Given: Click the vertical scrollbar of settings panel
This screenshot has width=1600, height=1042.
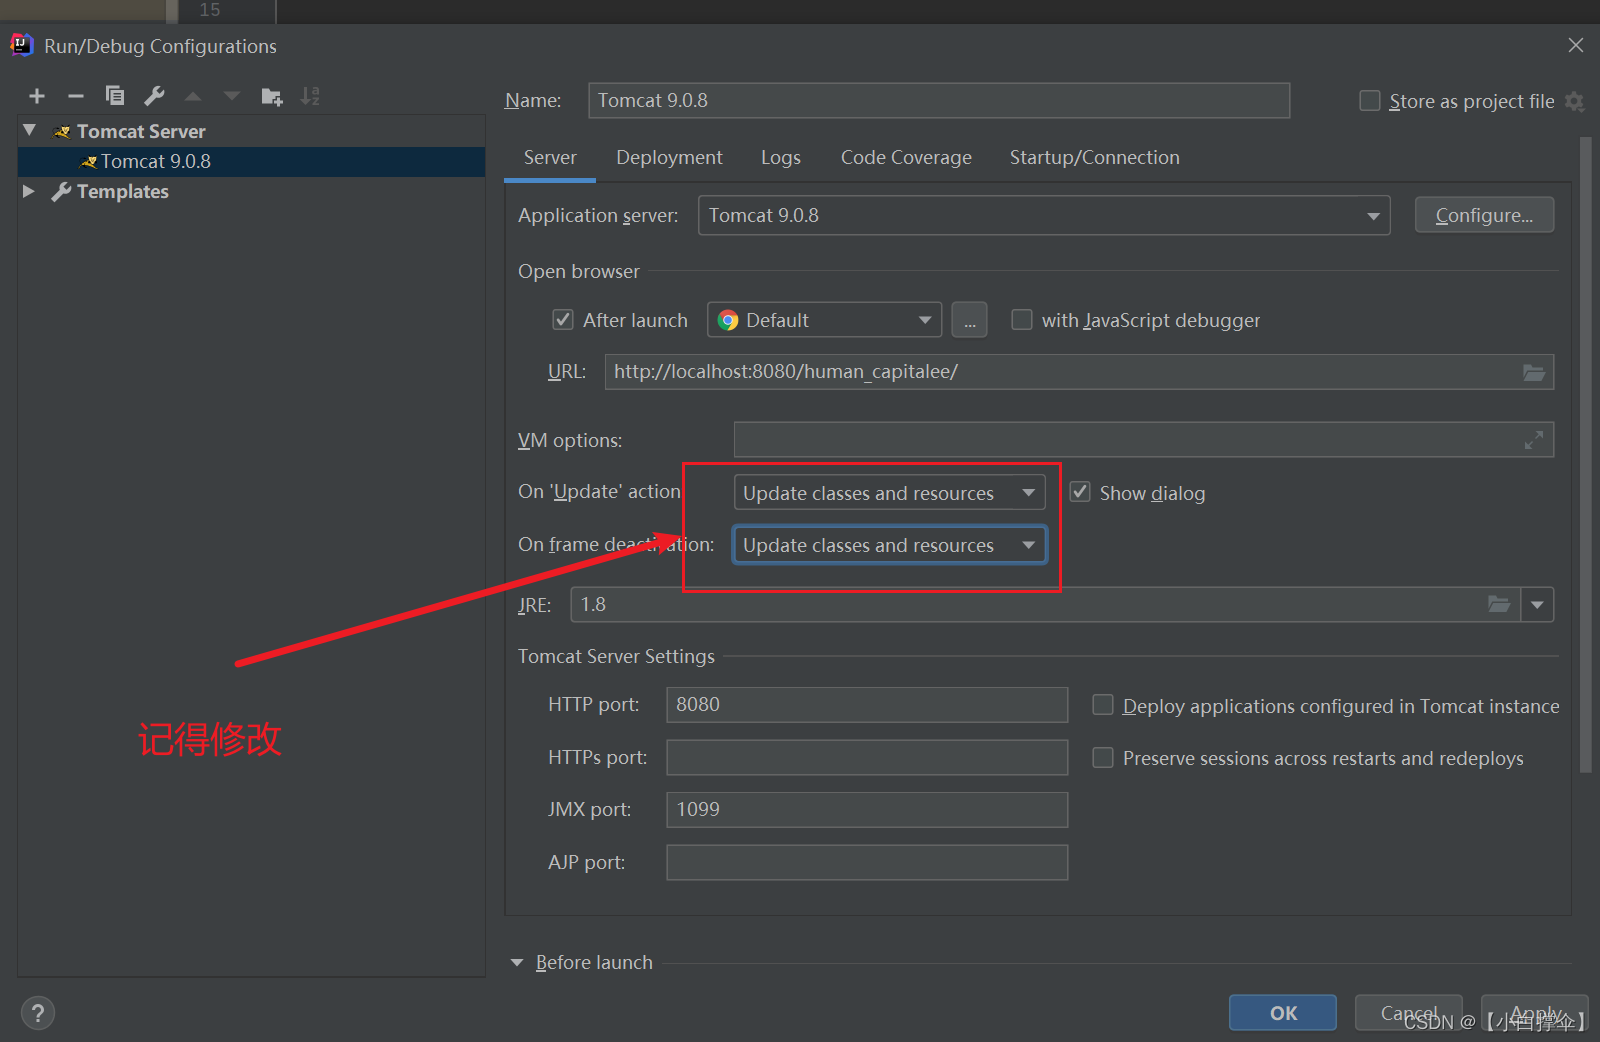Looking at the screenshot, I should (1585, 455).
